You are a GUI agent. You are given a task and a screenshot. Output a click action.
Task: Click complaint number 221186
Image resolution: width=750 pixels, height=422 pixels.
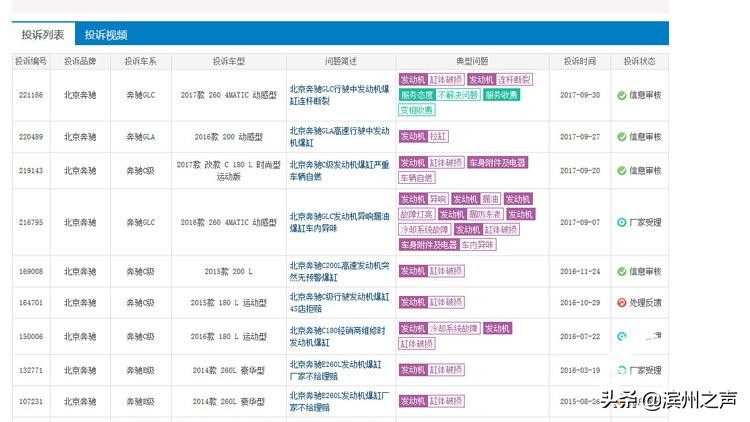pos(31,95)
